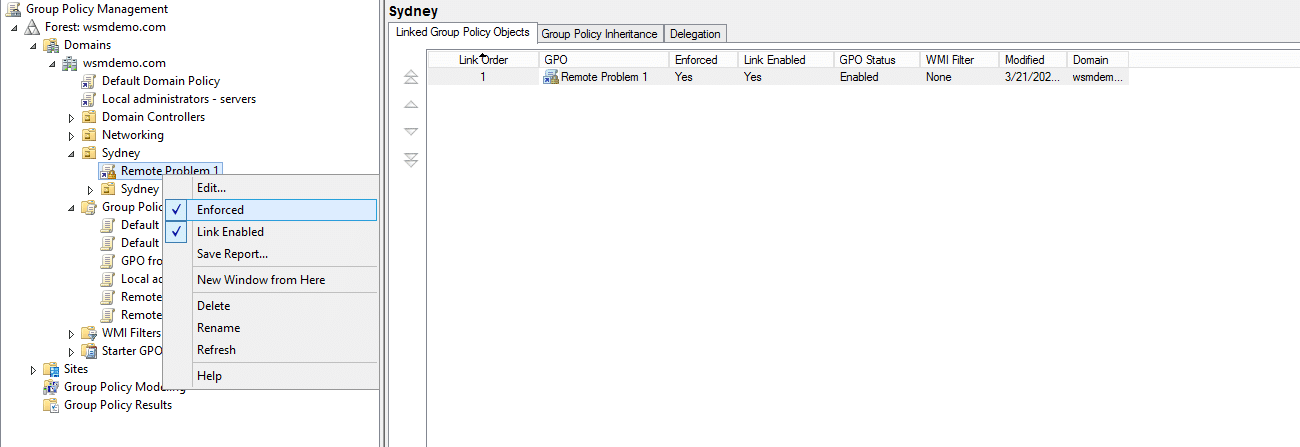Collapse the wsmdemo.com domain node
Screen dimensions: 1300x447
(x=52, y=63)
